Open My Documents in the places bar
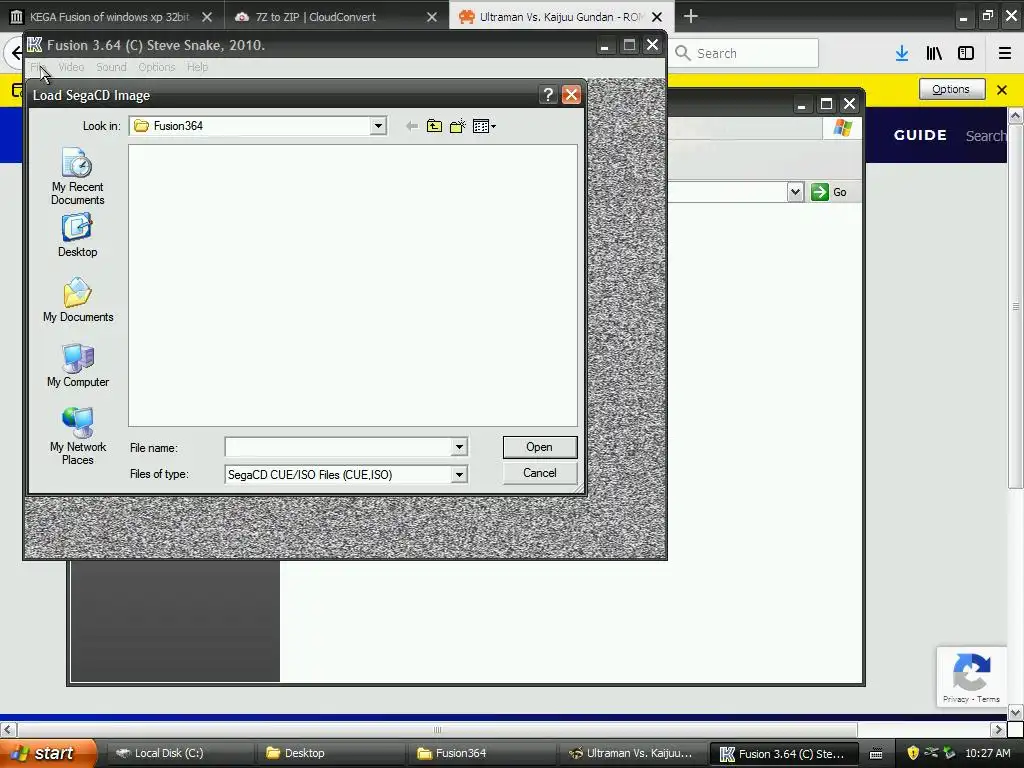Screen dimensions: 1024x768 (x=78, y=300)
